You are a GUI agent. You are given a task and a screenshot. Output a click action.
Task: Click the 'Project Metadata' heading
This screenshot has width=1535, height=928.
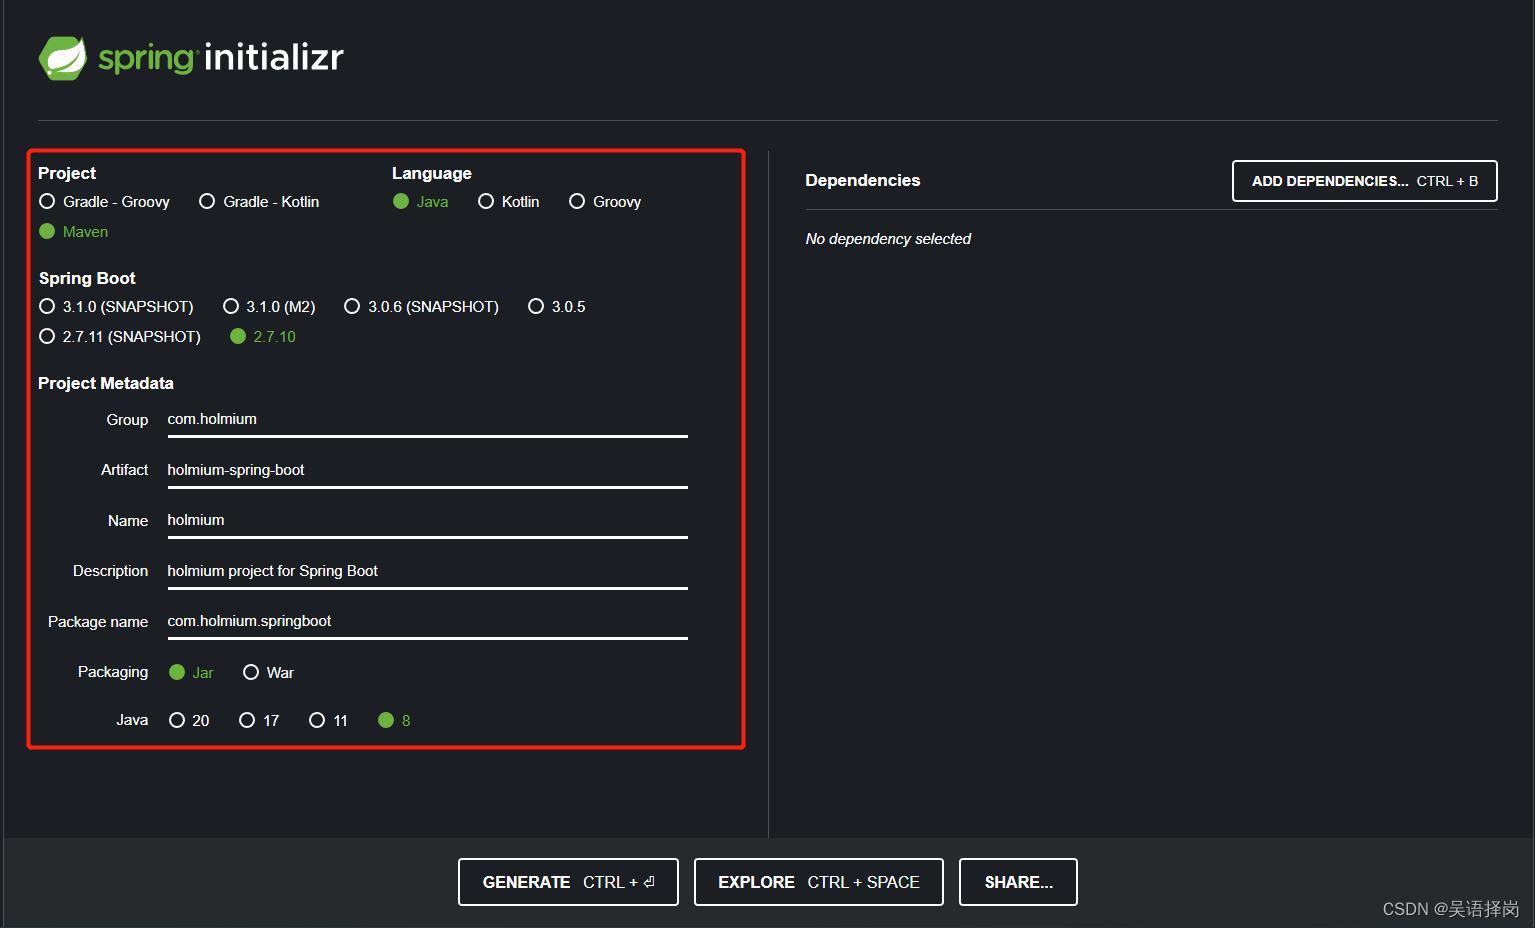[106, 384]
